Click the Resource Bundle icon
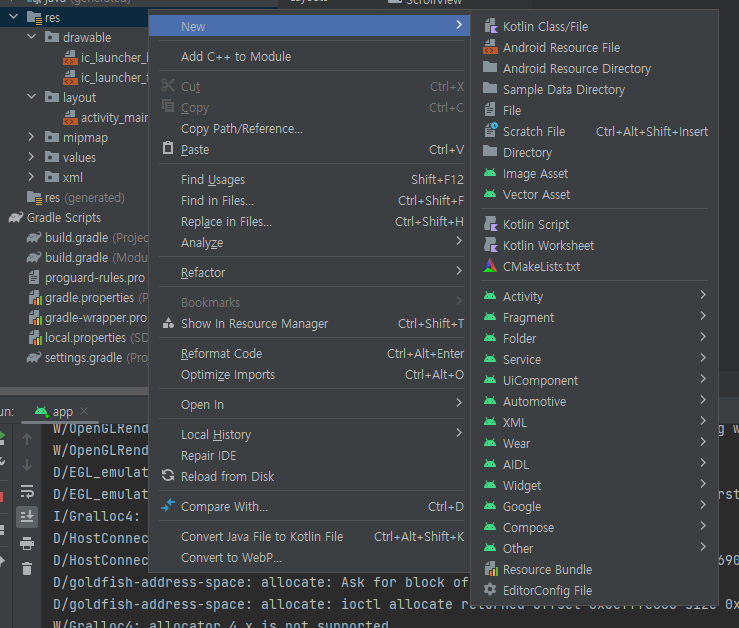This screenshot has width=739, height=628. (x=491, y=569)
